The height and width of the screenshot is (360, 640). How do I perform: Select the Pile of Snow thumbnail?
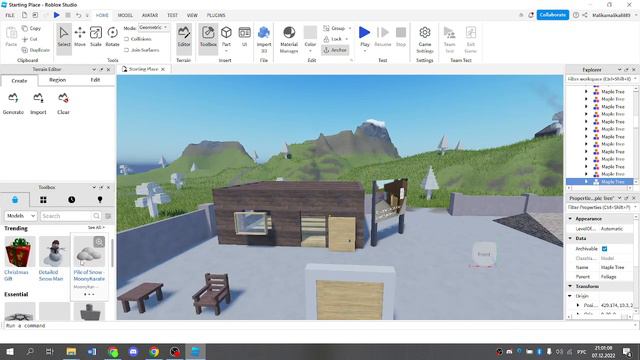pos(89,252)
